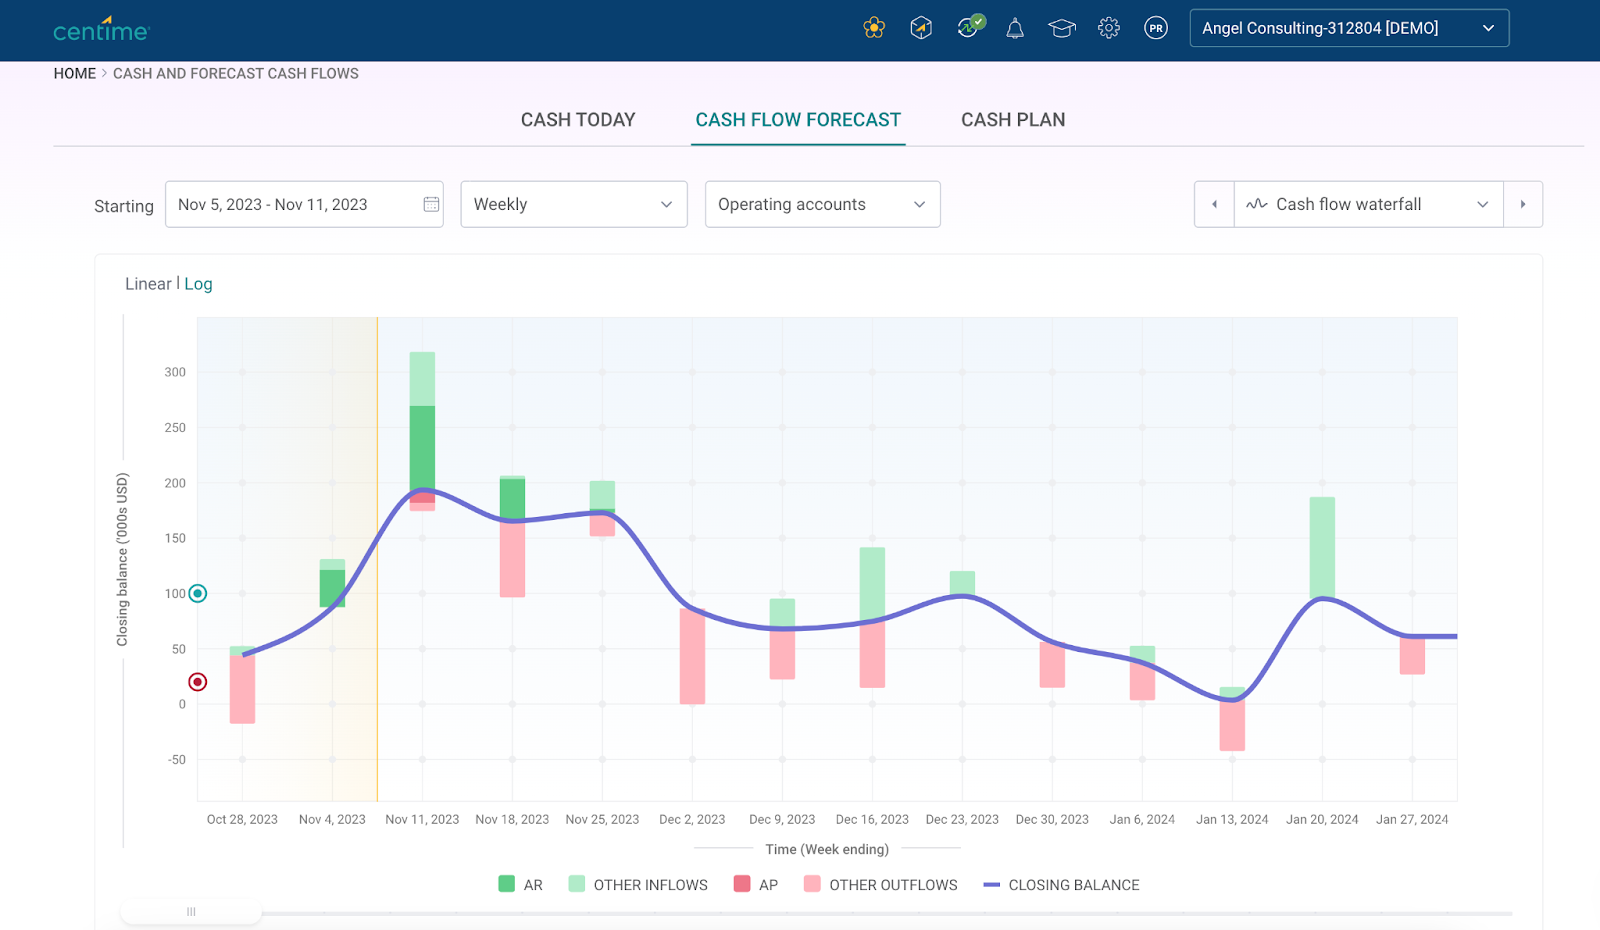Click the PR user profile avatar
Viewport: 1600px width, 930px height.
click(x=1156, y=28)
